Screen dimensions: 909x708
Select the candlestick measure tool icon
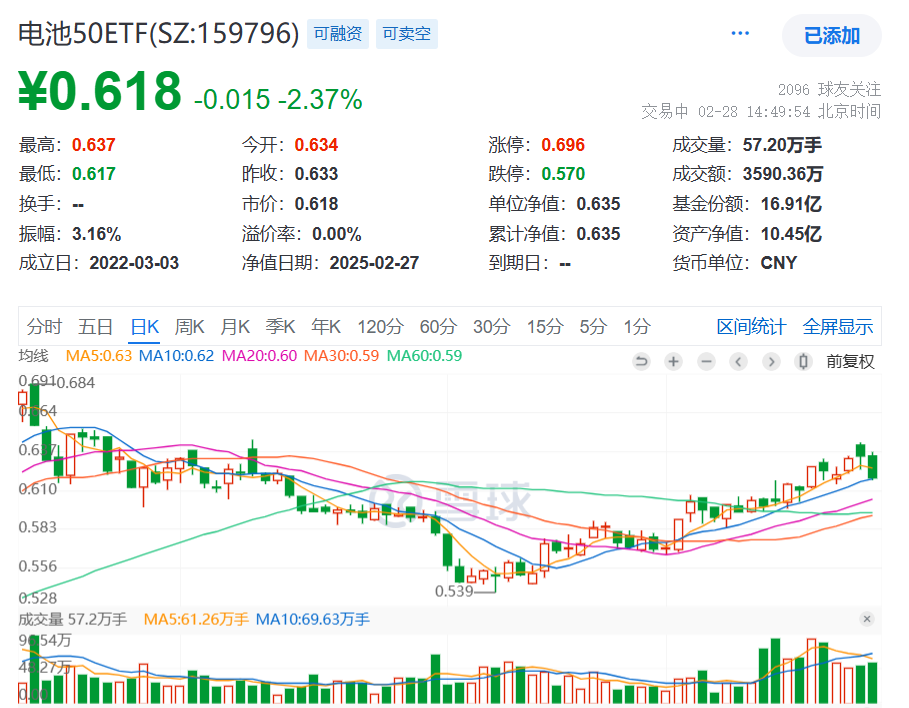802,361
